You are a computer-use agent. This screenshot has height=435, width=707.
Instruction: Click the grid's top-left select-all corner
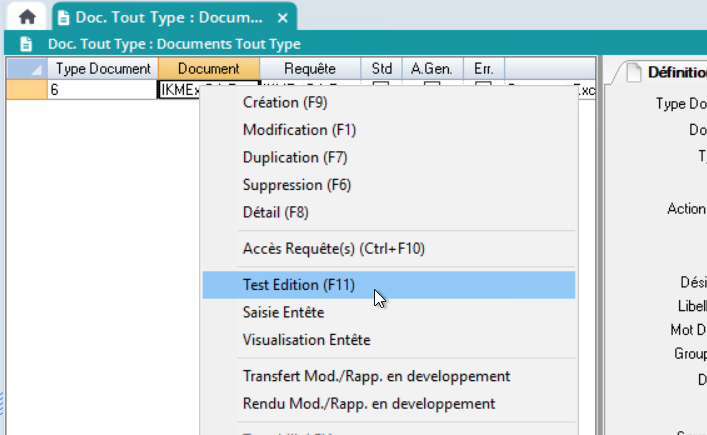point(26,69)
